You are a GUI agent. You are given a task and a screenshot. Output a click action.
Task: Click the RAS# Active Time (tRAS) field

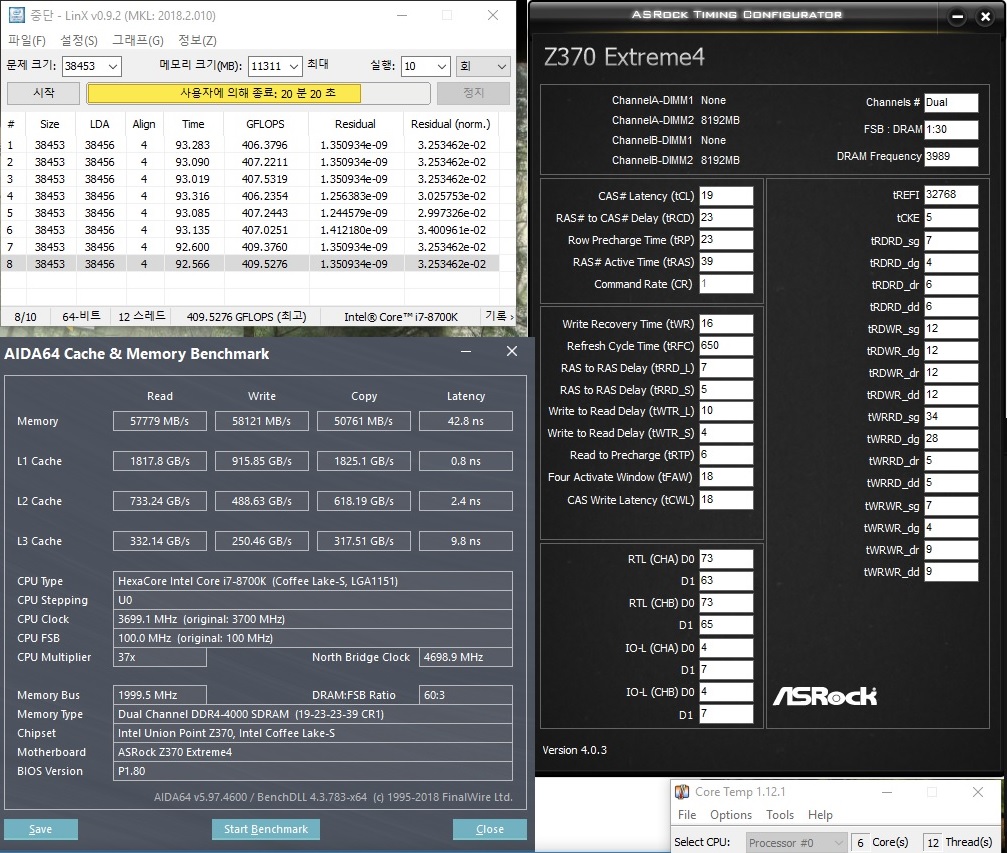726,261
